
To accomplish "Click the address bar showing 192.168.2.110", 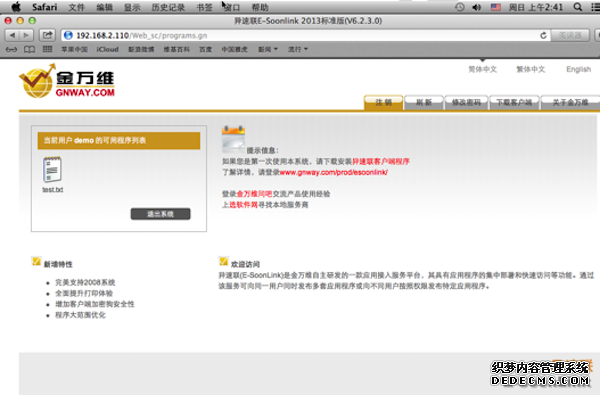I will 306,35.
